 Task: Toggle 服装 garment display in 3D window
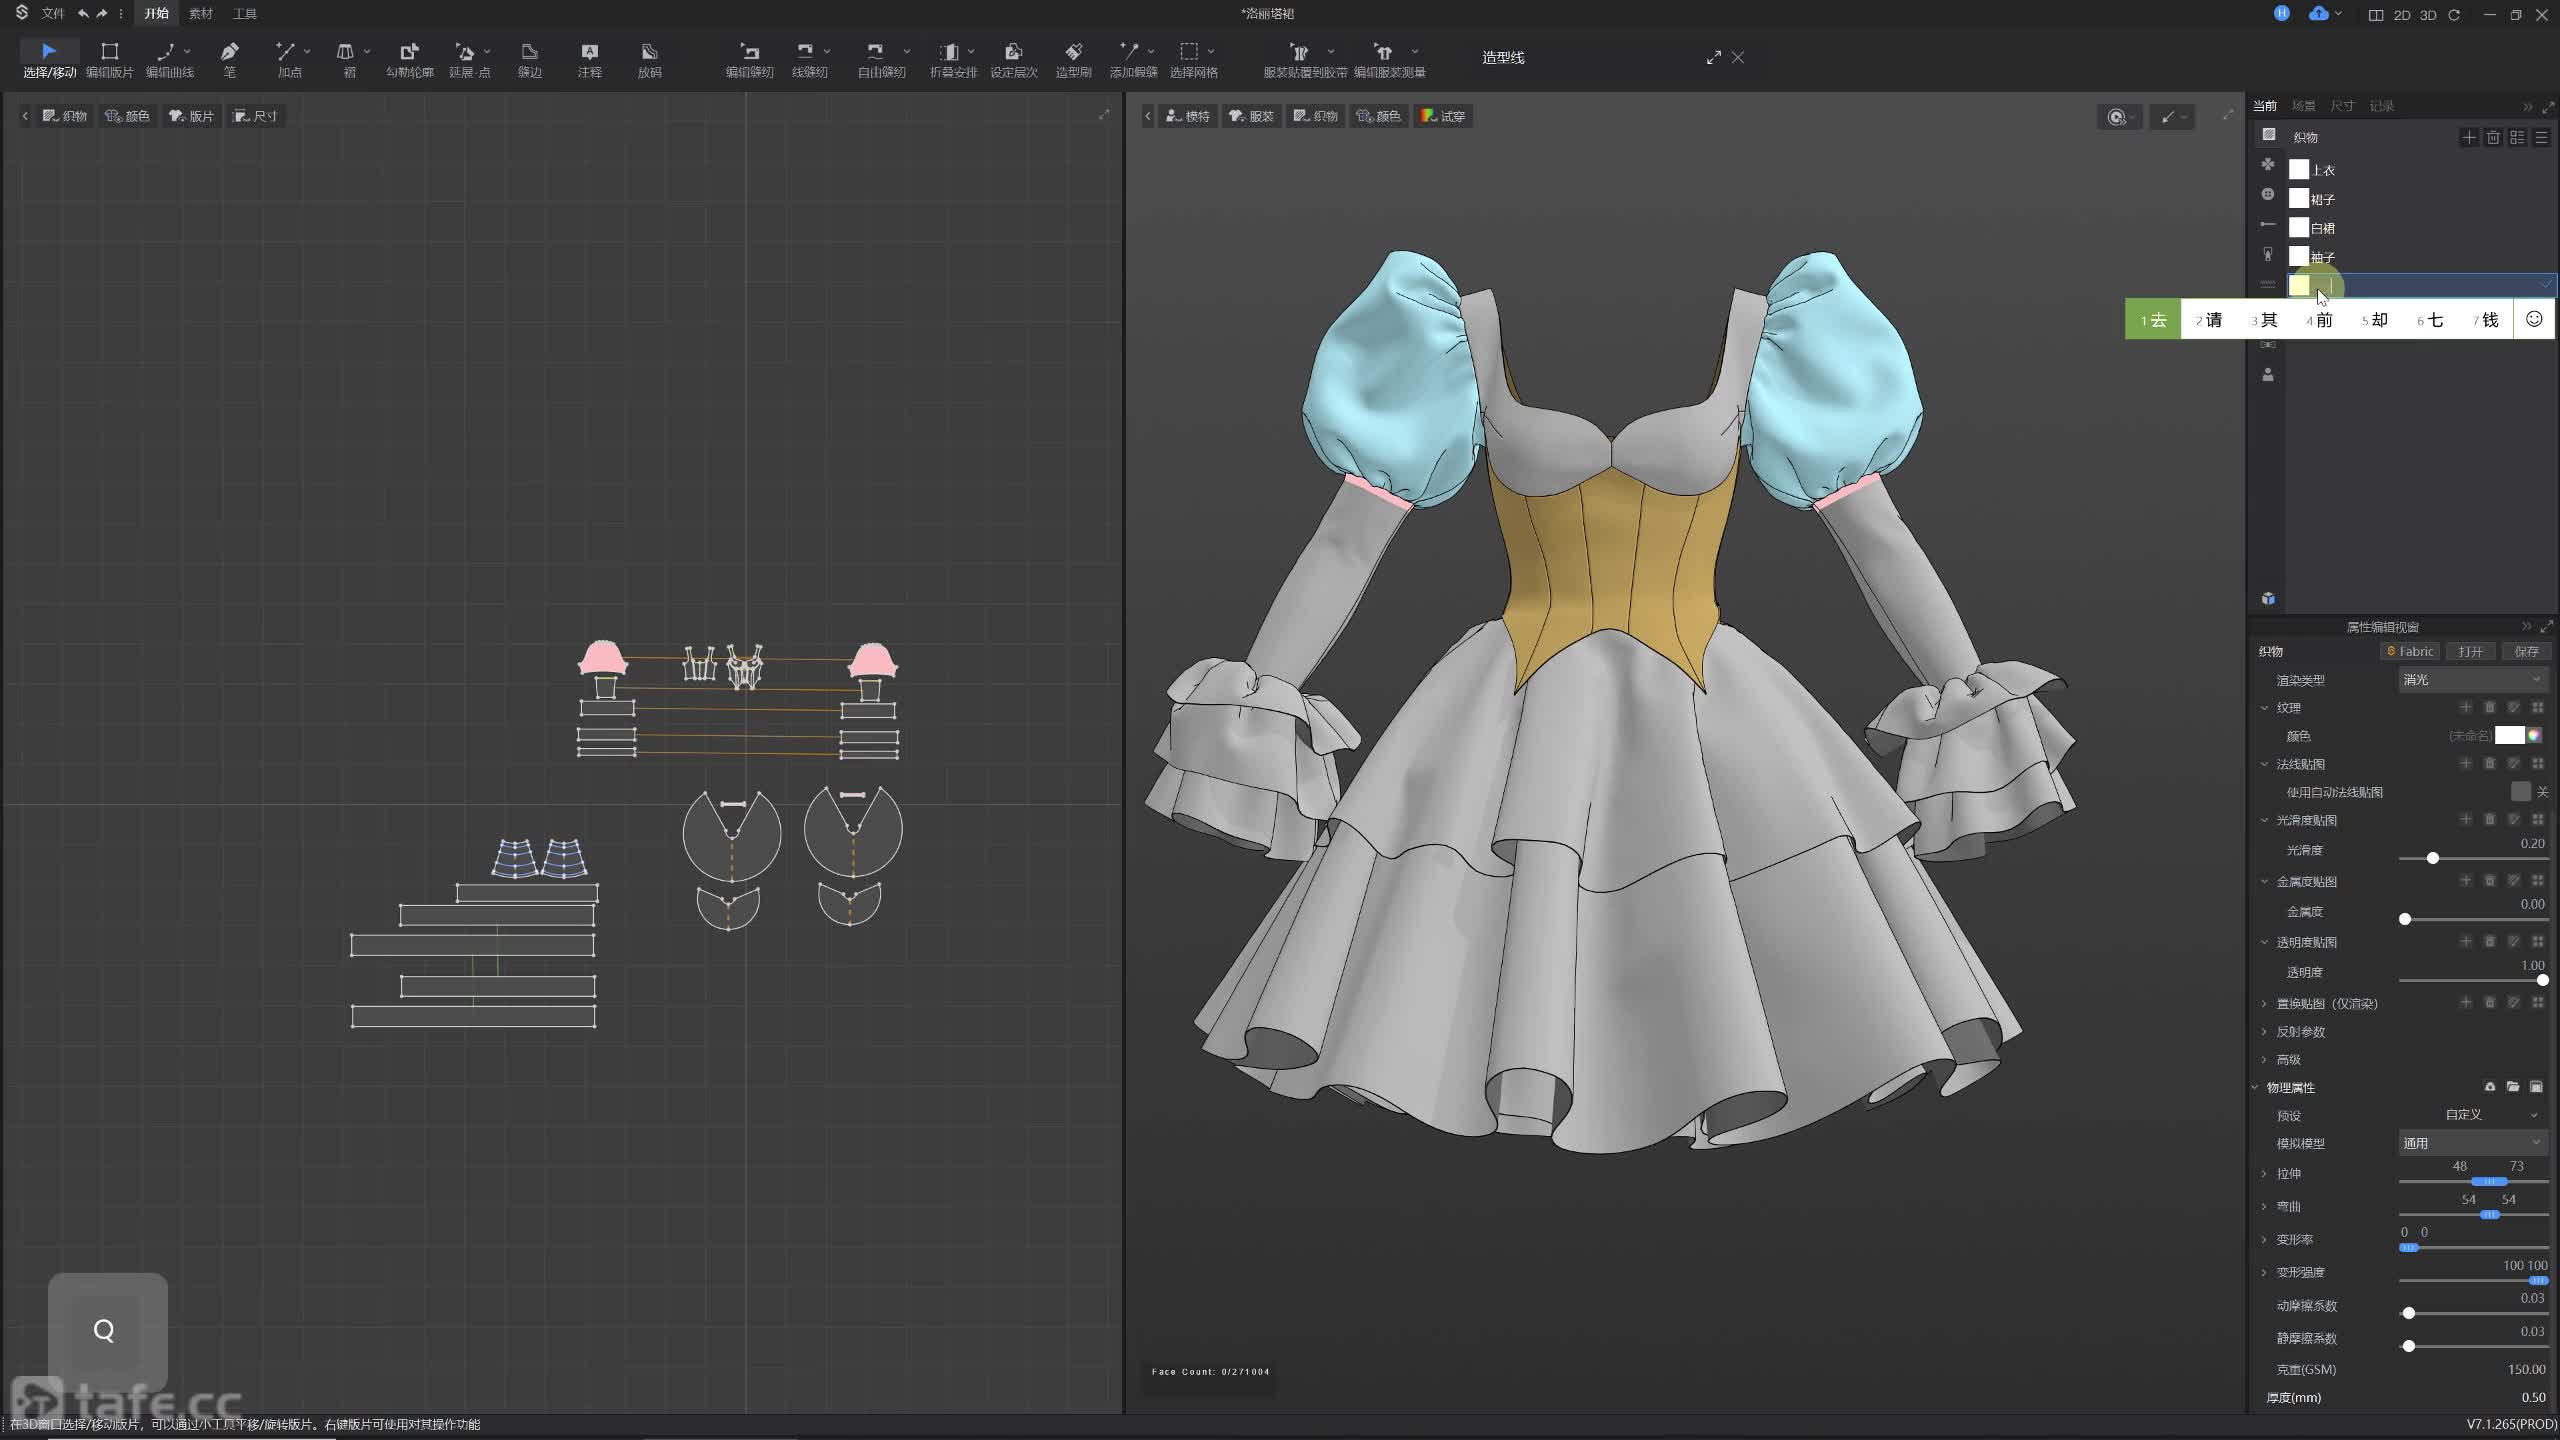pyautogui.click(x=1251, y=116)
